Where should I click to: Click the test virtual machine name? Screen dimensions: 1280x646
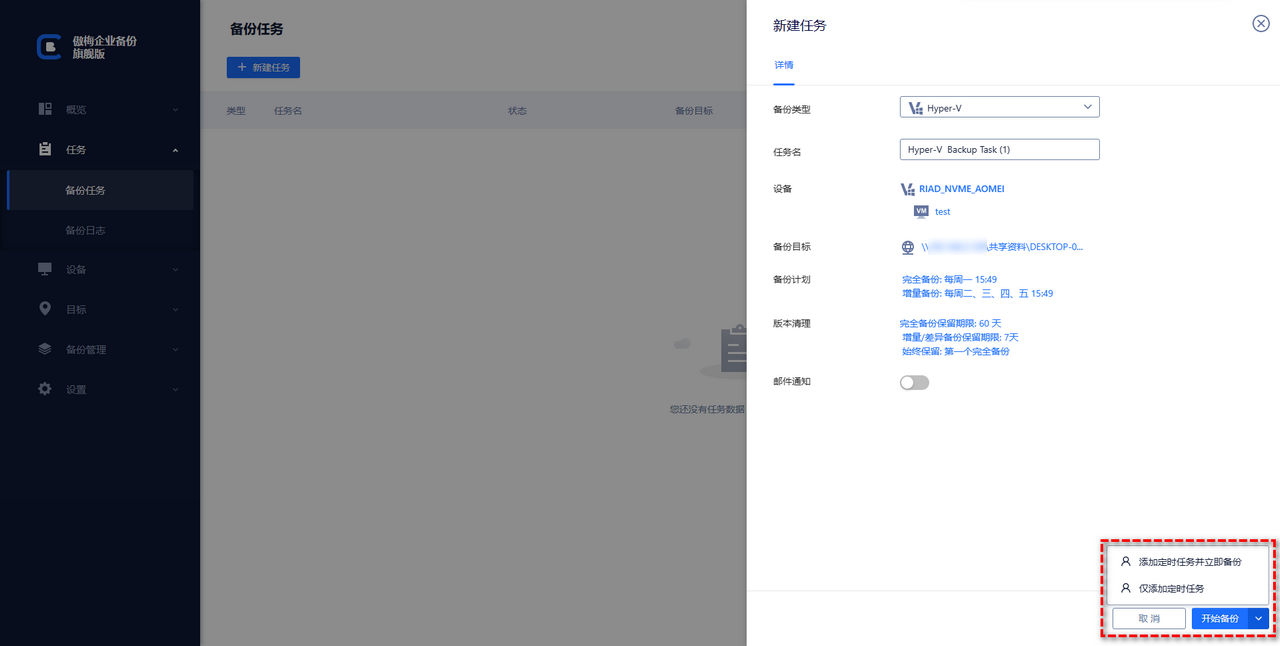(x=942, y=212)
